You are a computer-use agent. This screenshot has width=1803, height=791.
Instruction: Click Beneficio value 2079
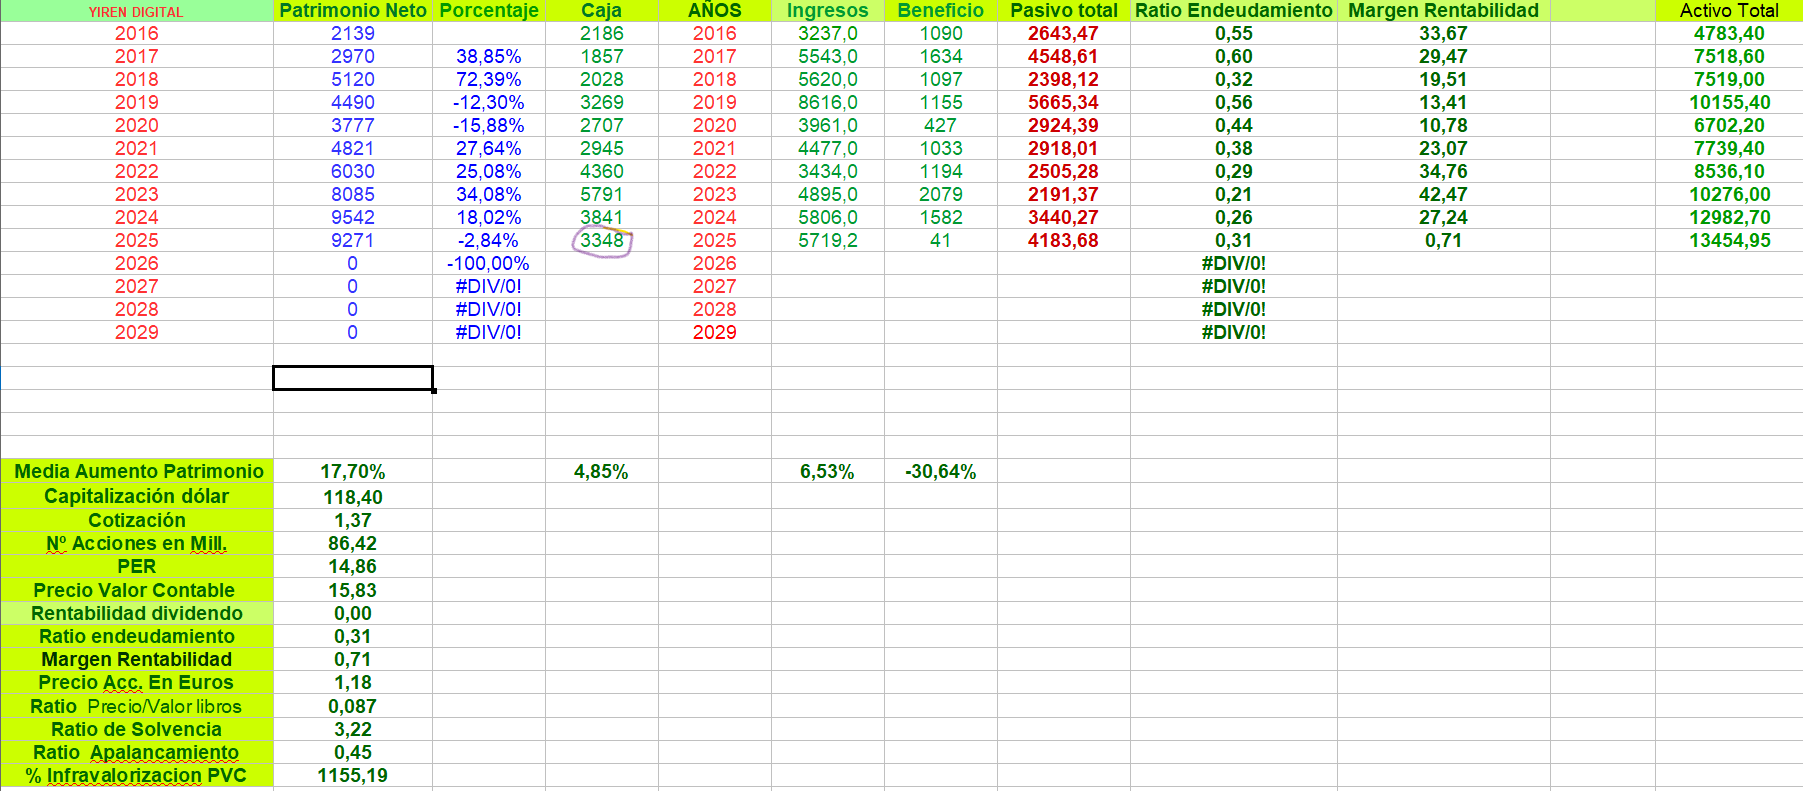coord(941,194)
